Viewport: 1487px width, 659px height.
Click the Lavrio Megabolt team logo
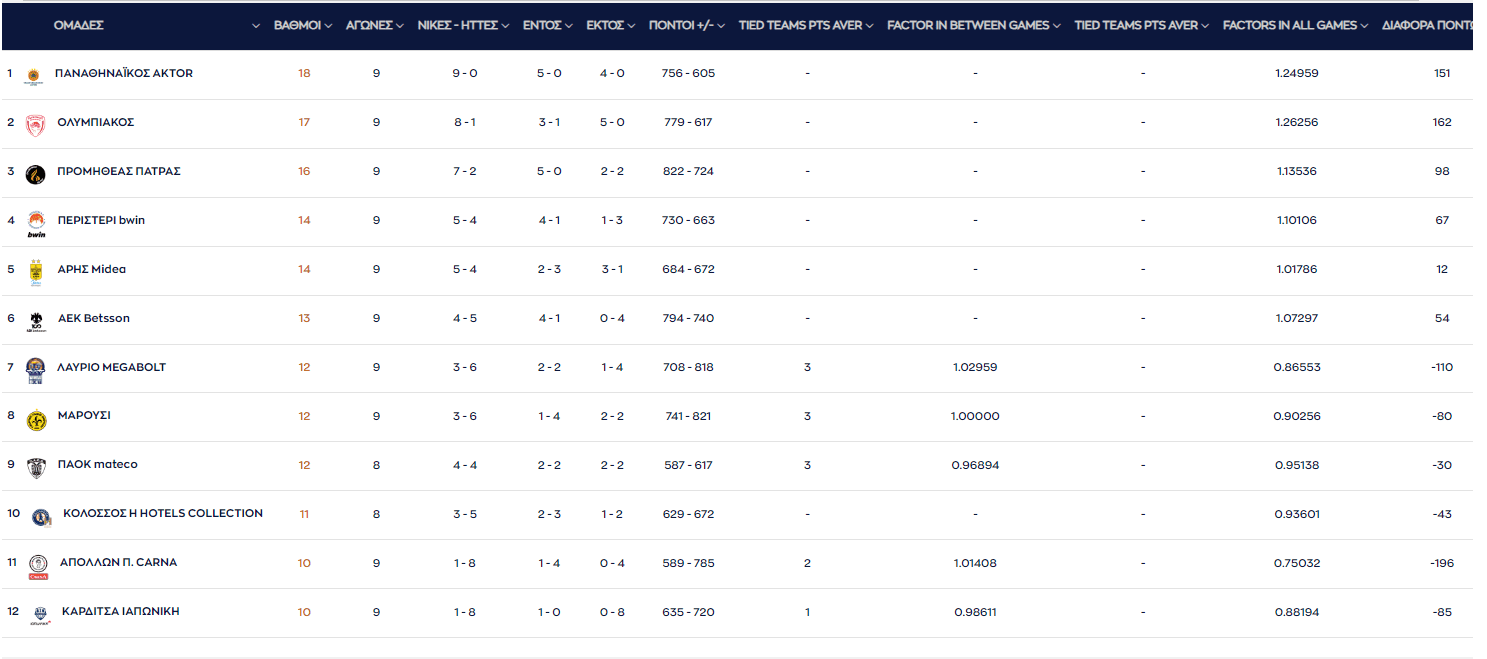36,370
